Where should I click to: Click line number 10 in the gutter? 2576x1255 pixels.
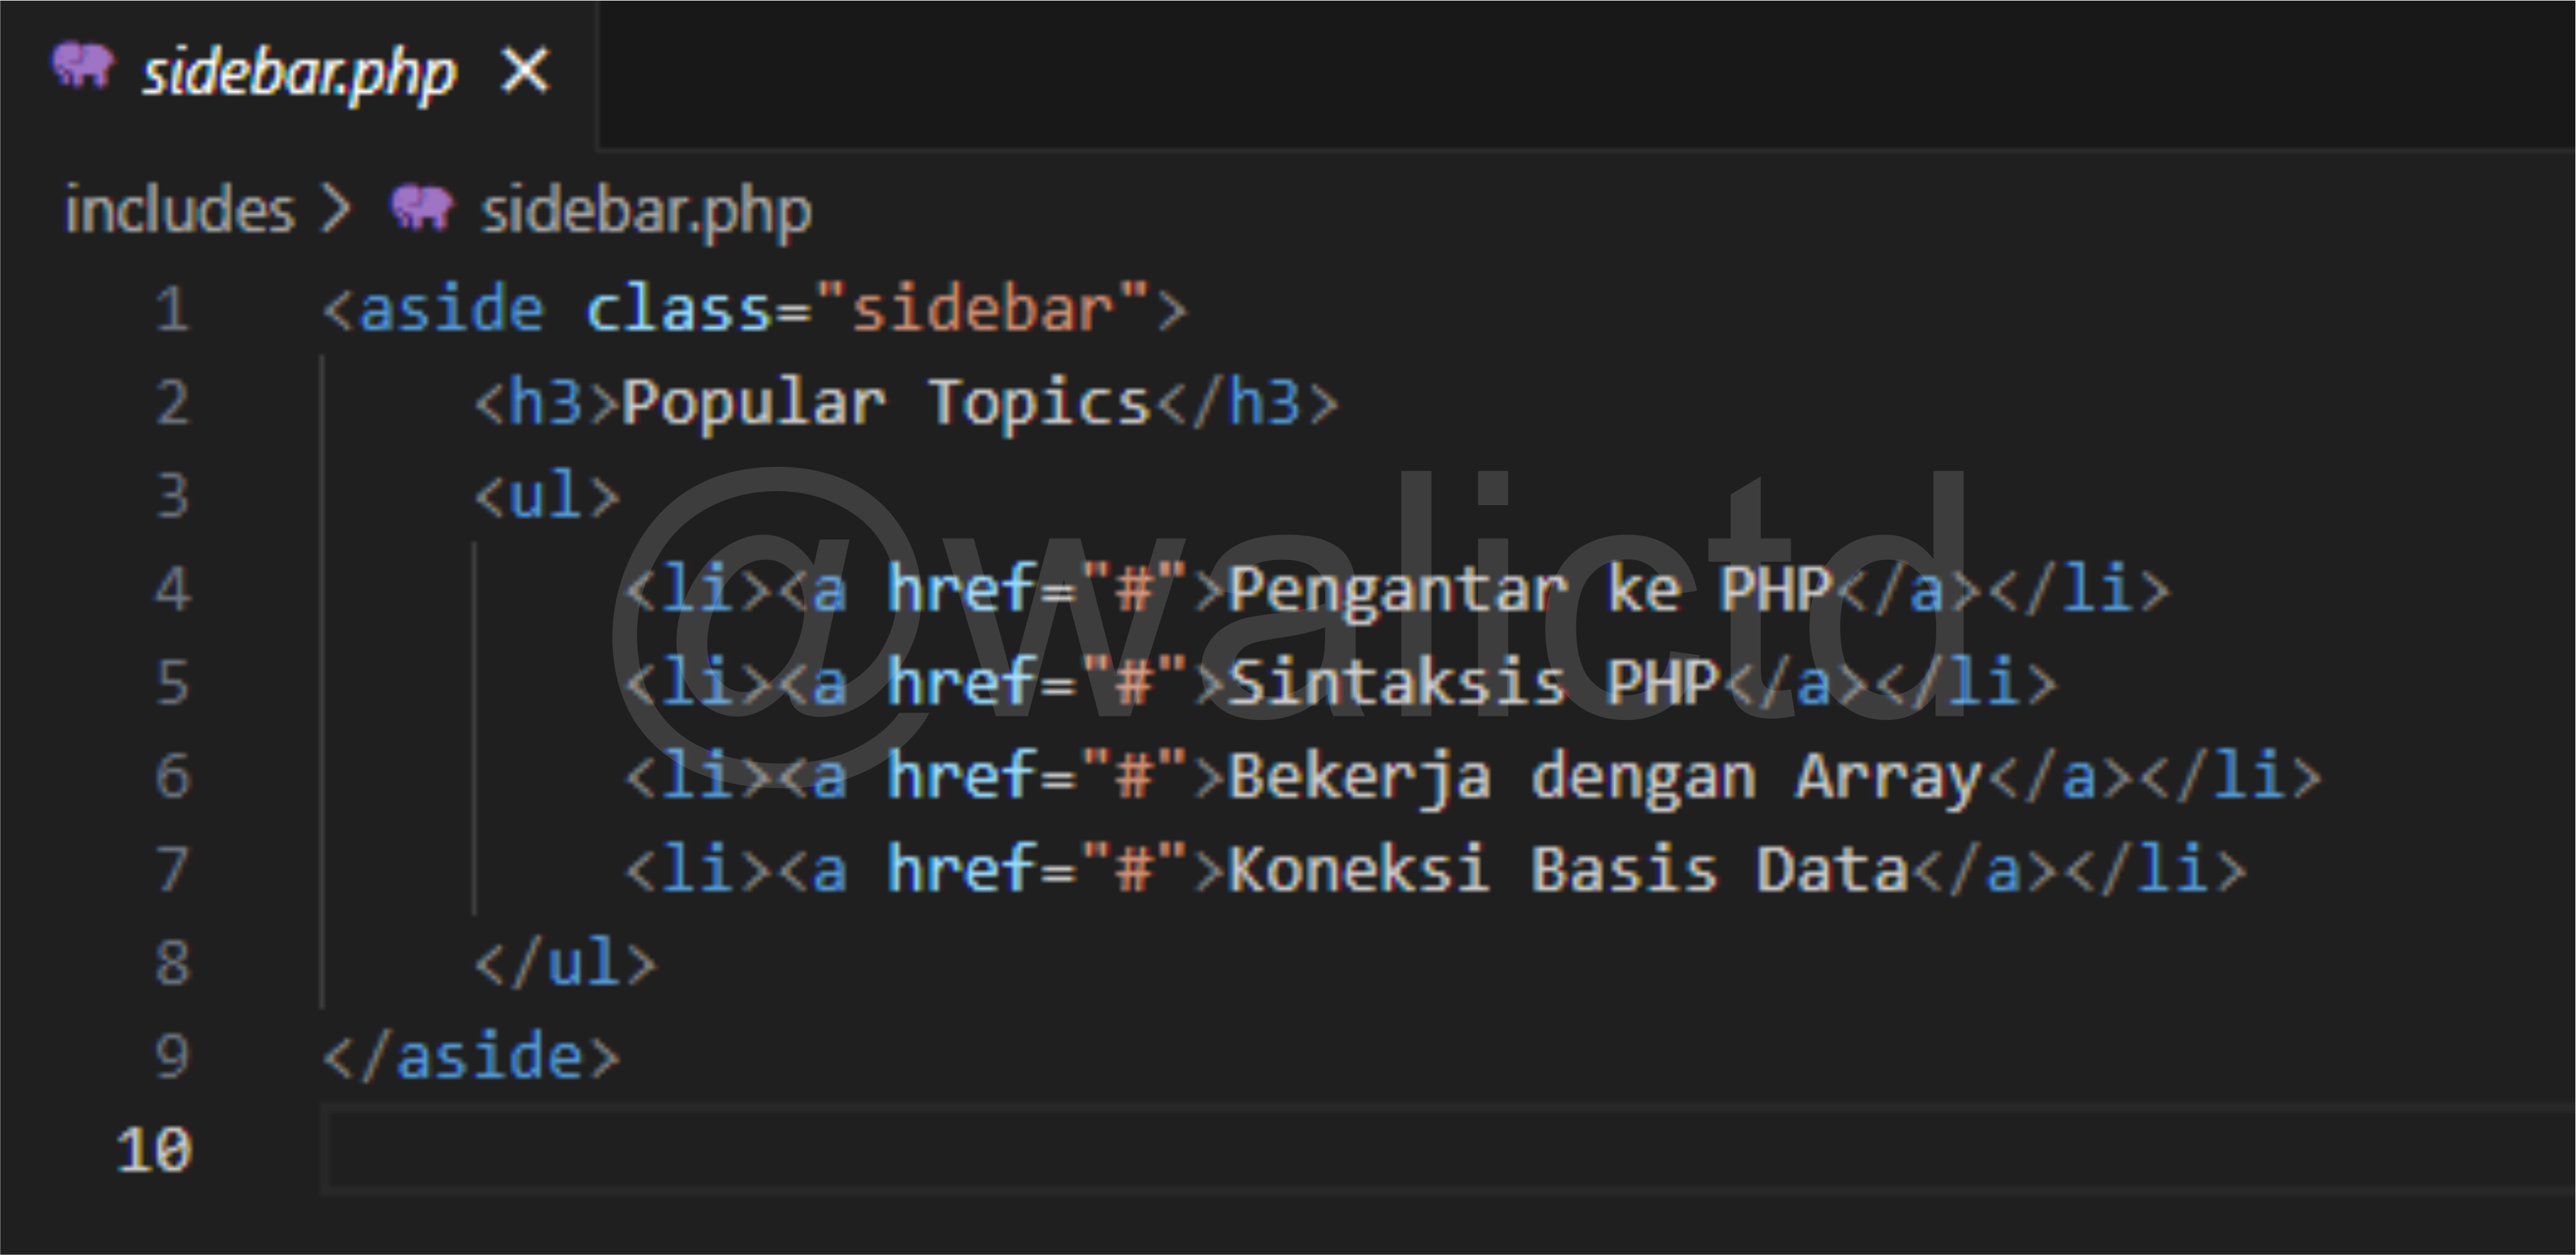[x=154, y=1150]
